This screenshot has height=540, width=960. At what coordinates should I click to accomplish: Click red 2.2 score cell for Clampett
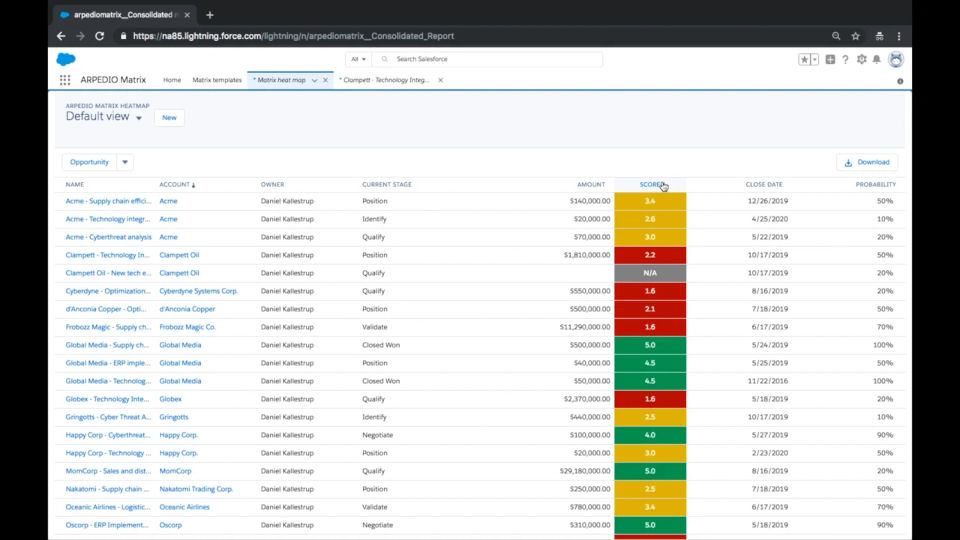click(x=650, y=255)
